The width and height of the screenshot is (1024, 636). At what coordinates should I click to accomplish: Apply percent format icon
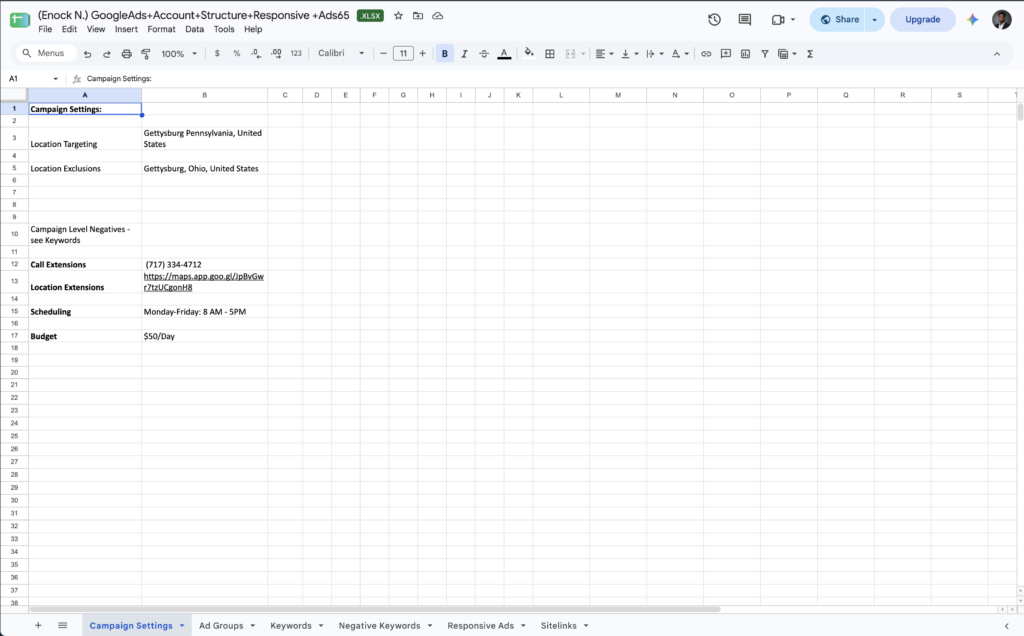point(236,54)
